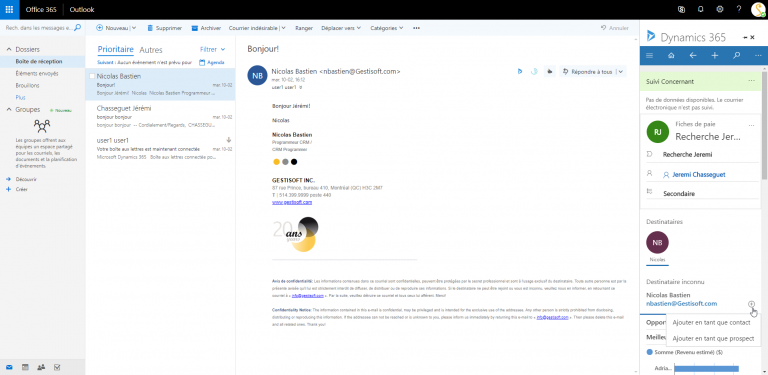Open Dynamics 365 hamburger menu

[649, 55]
